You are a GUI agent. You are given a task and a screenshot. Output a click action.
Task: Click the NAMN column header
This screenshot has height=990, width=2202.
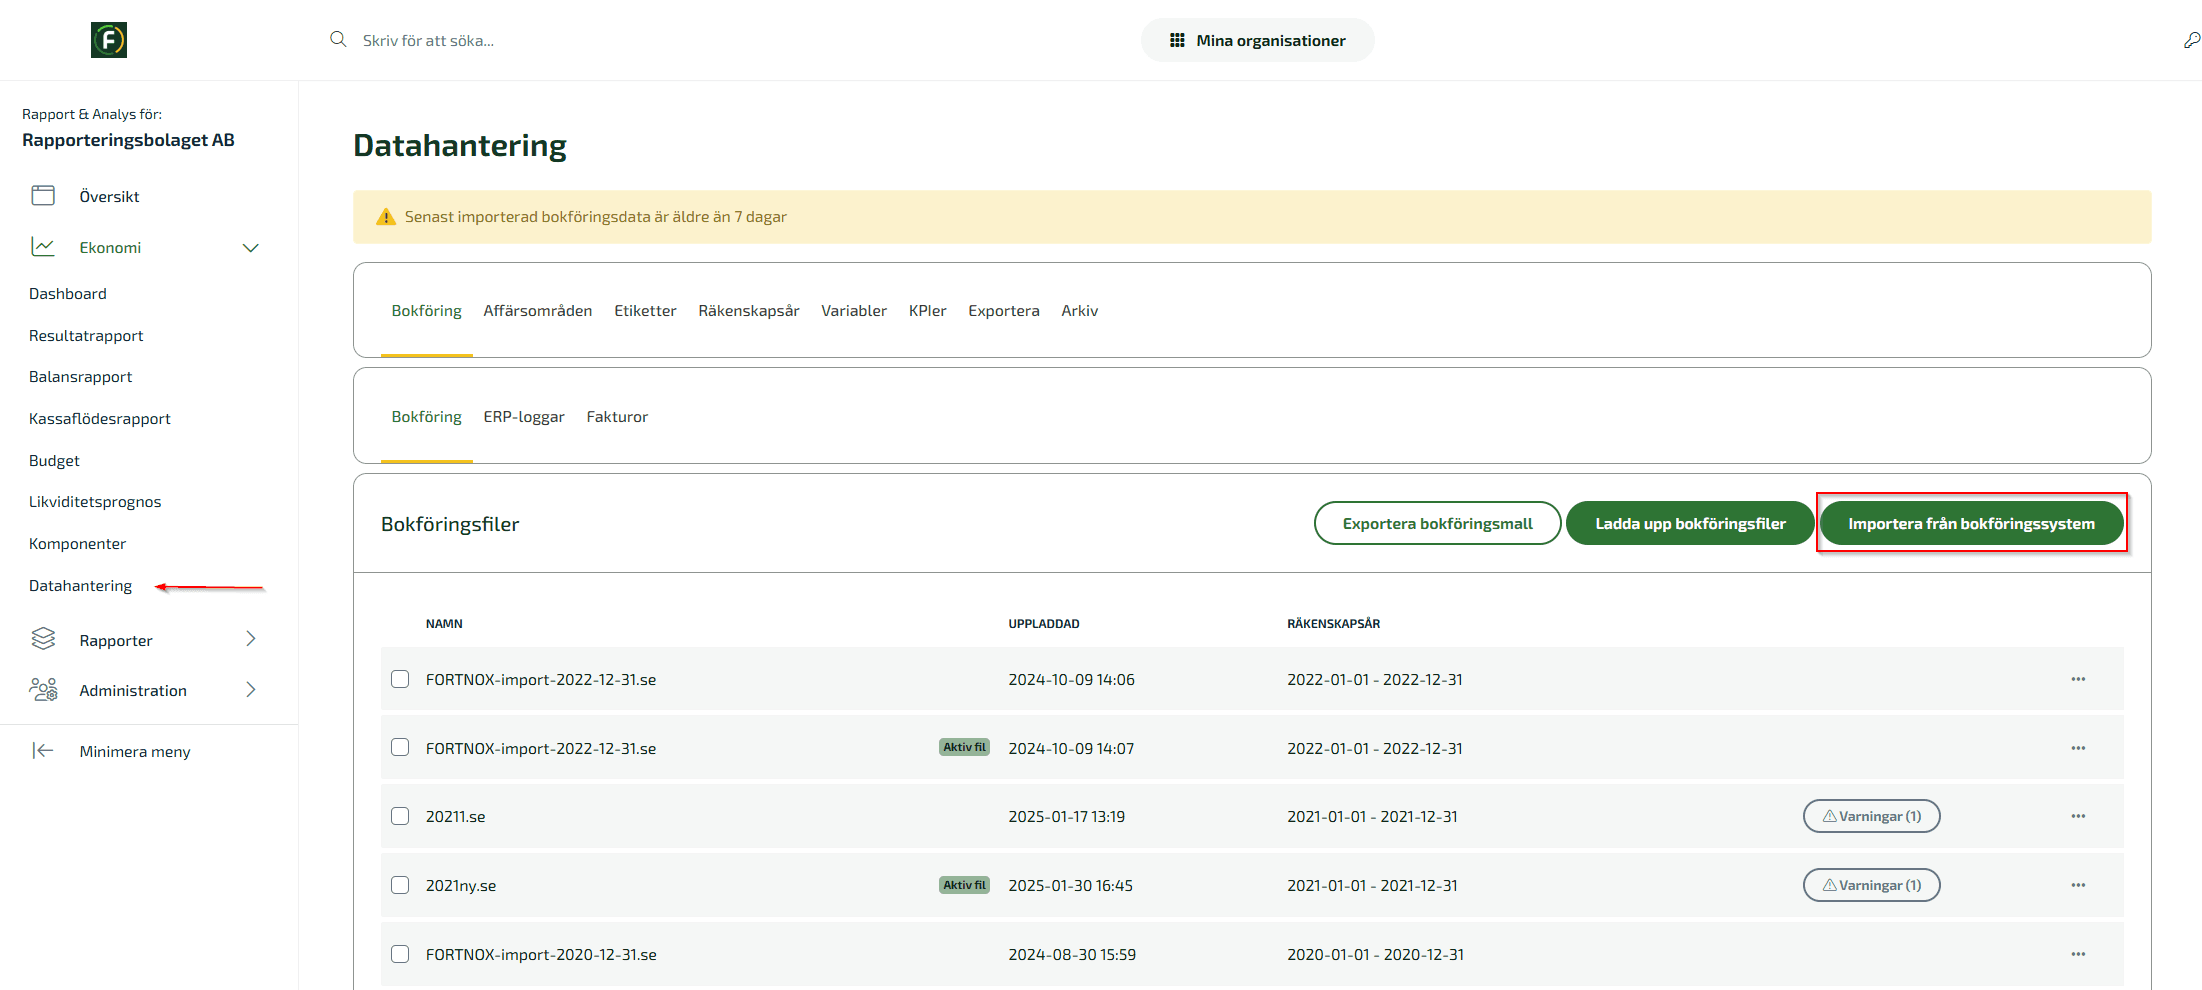pos(444,624)
